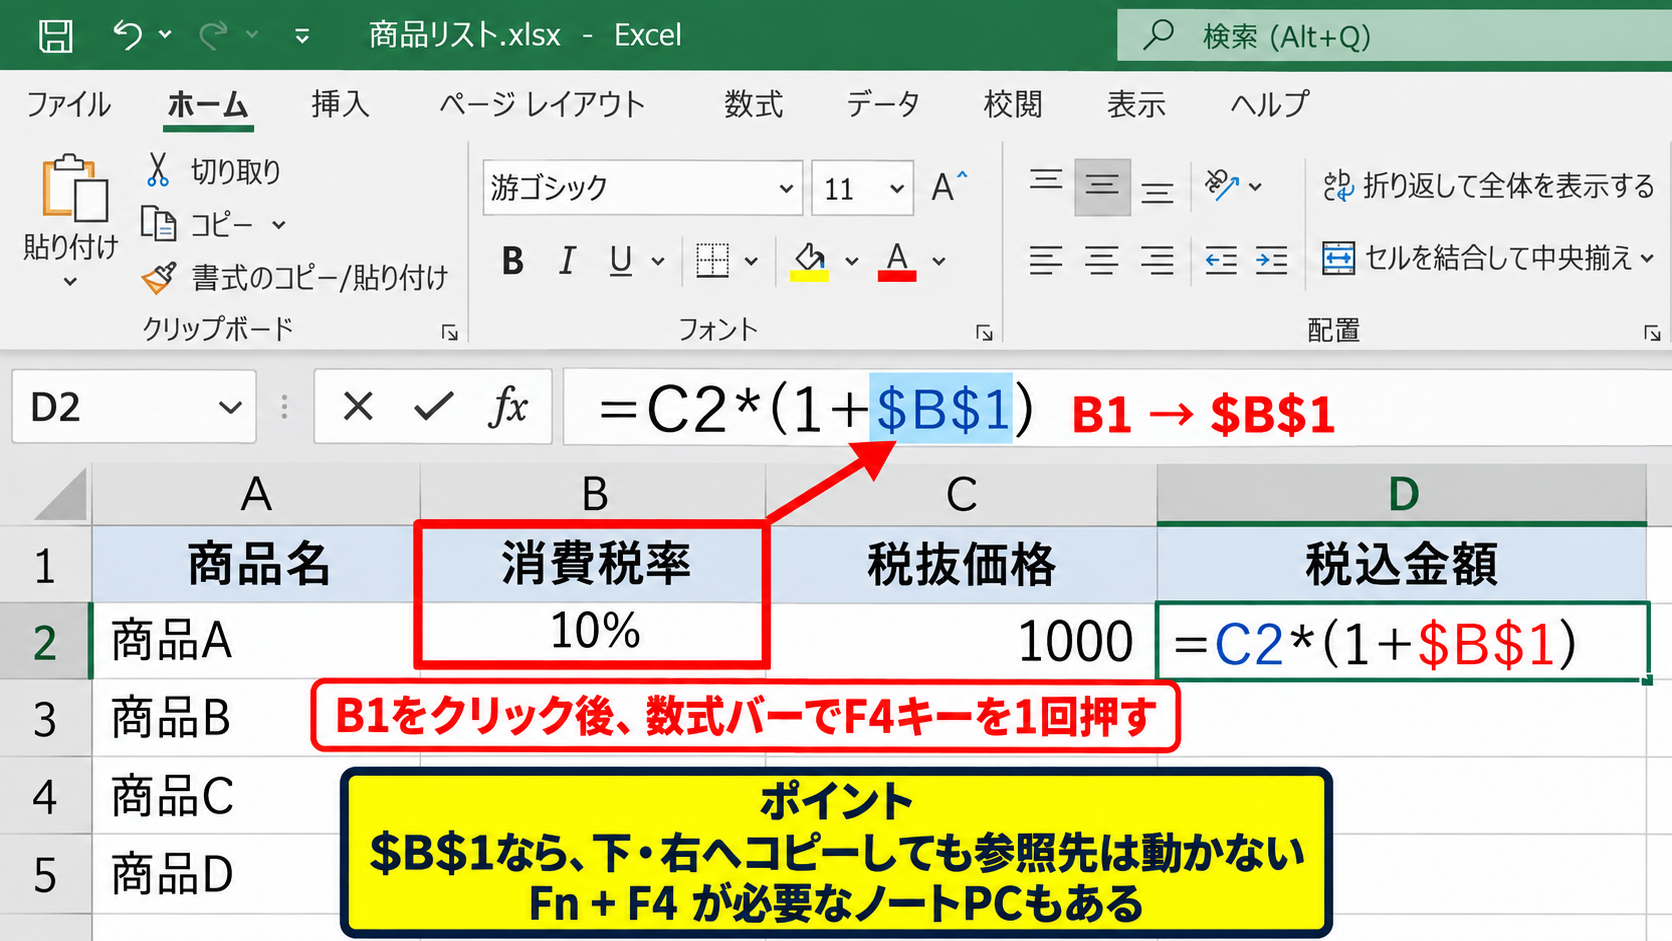
Task: Open the Font group dialog launcher
Action: [985, 332]
